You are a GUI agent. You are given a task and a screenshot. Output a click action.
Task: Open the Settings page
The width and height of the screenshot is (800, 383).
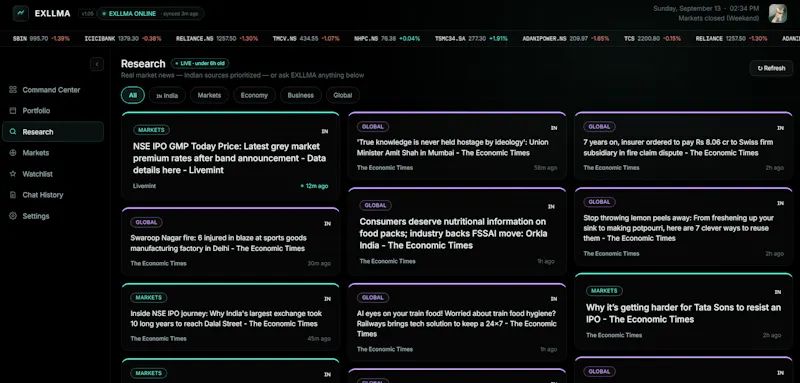coord(53,216)
